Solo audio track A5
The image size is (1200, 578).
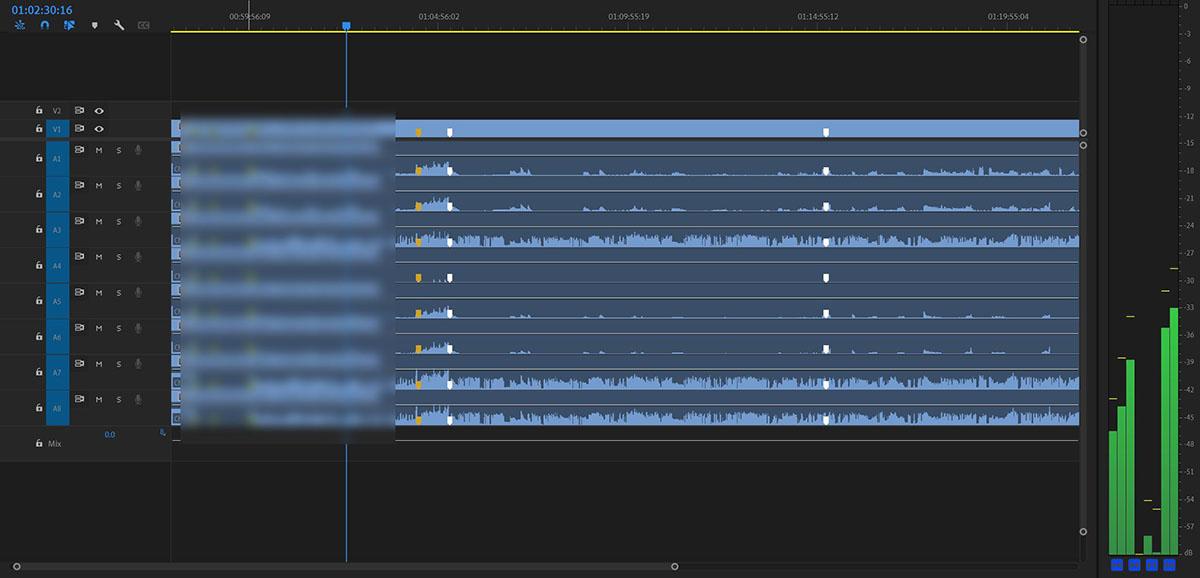[x=118, y=292]
